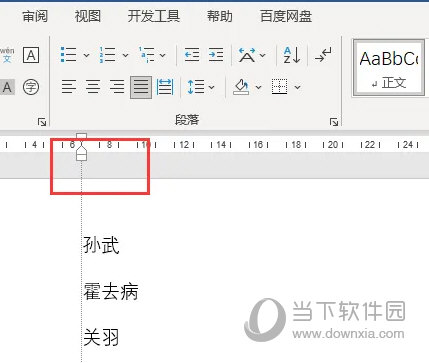The height and width of the screenshot is (363, 429).
Task: Toggle show paragraph marks
Action: 323,55
